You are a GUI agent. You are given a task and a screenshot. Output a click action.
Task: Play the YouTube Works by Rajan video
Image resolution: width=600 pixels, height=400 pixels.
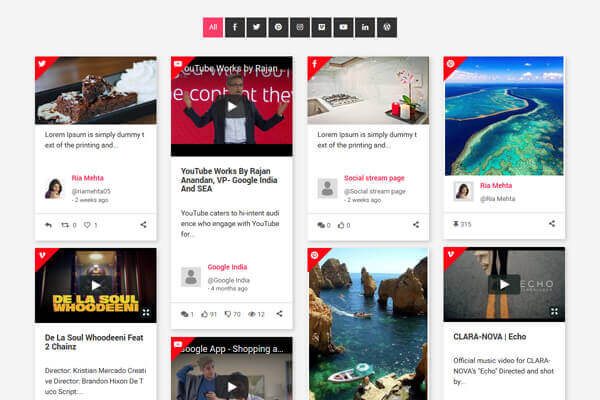pyautogui.click(x=232, y=106)
